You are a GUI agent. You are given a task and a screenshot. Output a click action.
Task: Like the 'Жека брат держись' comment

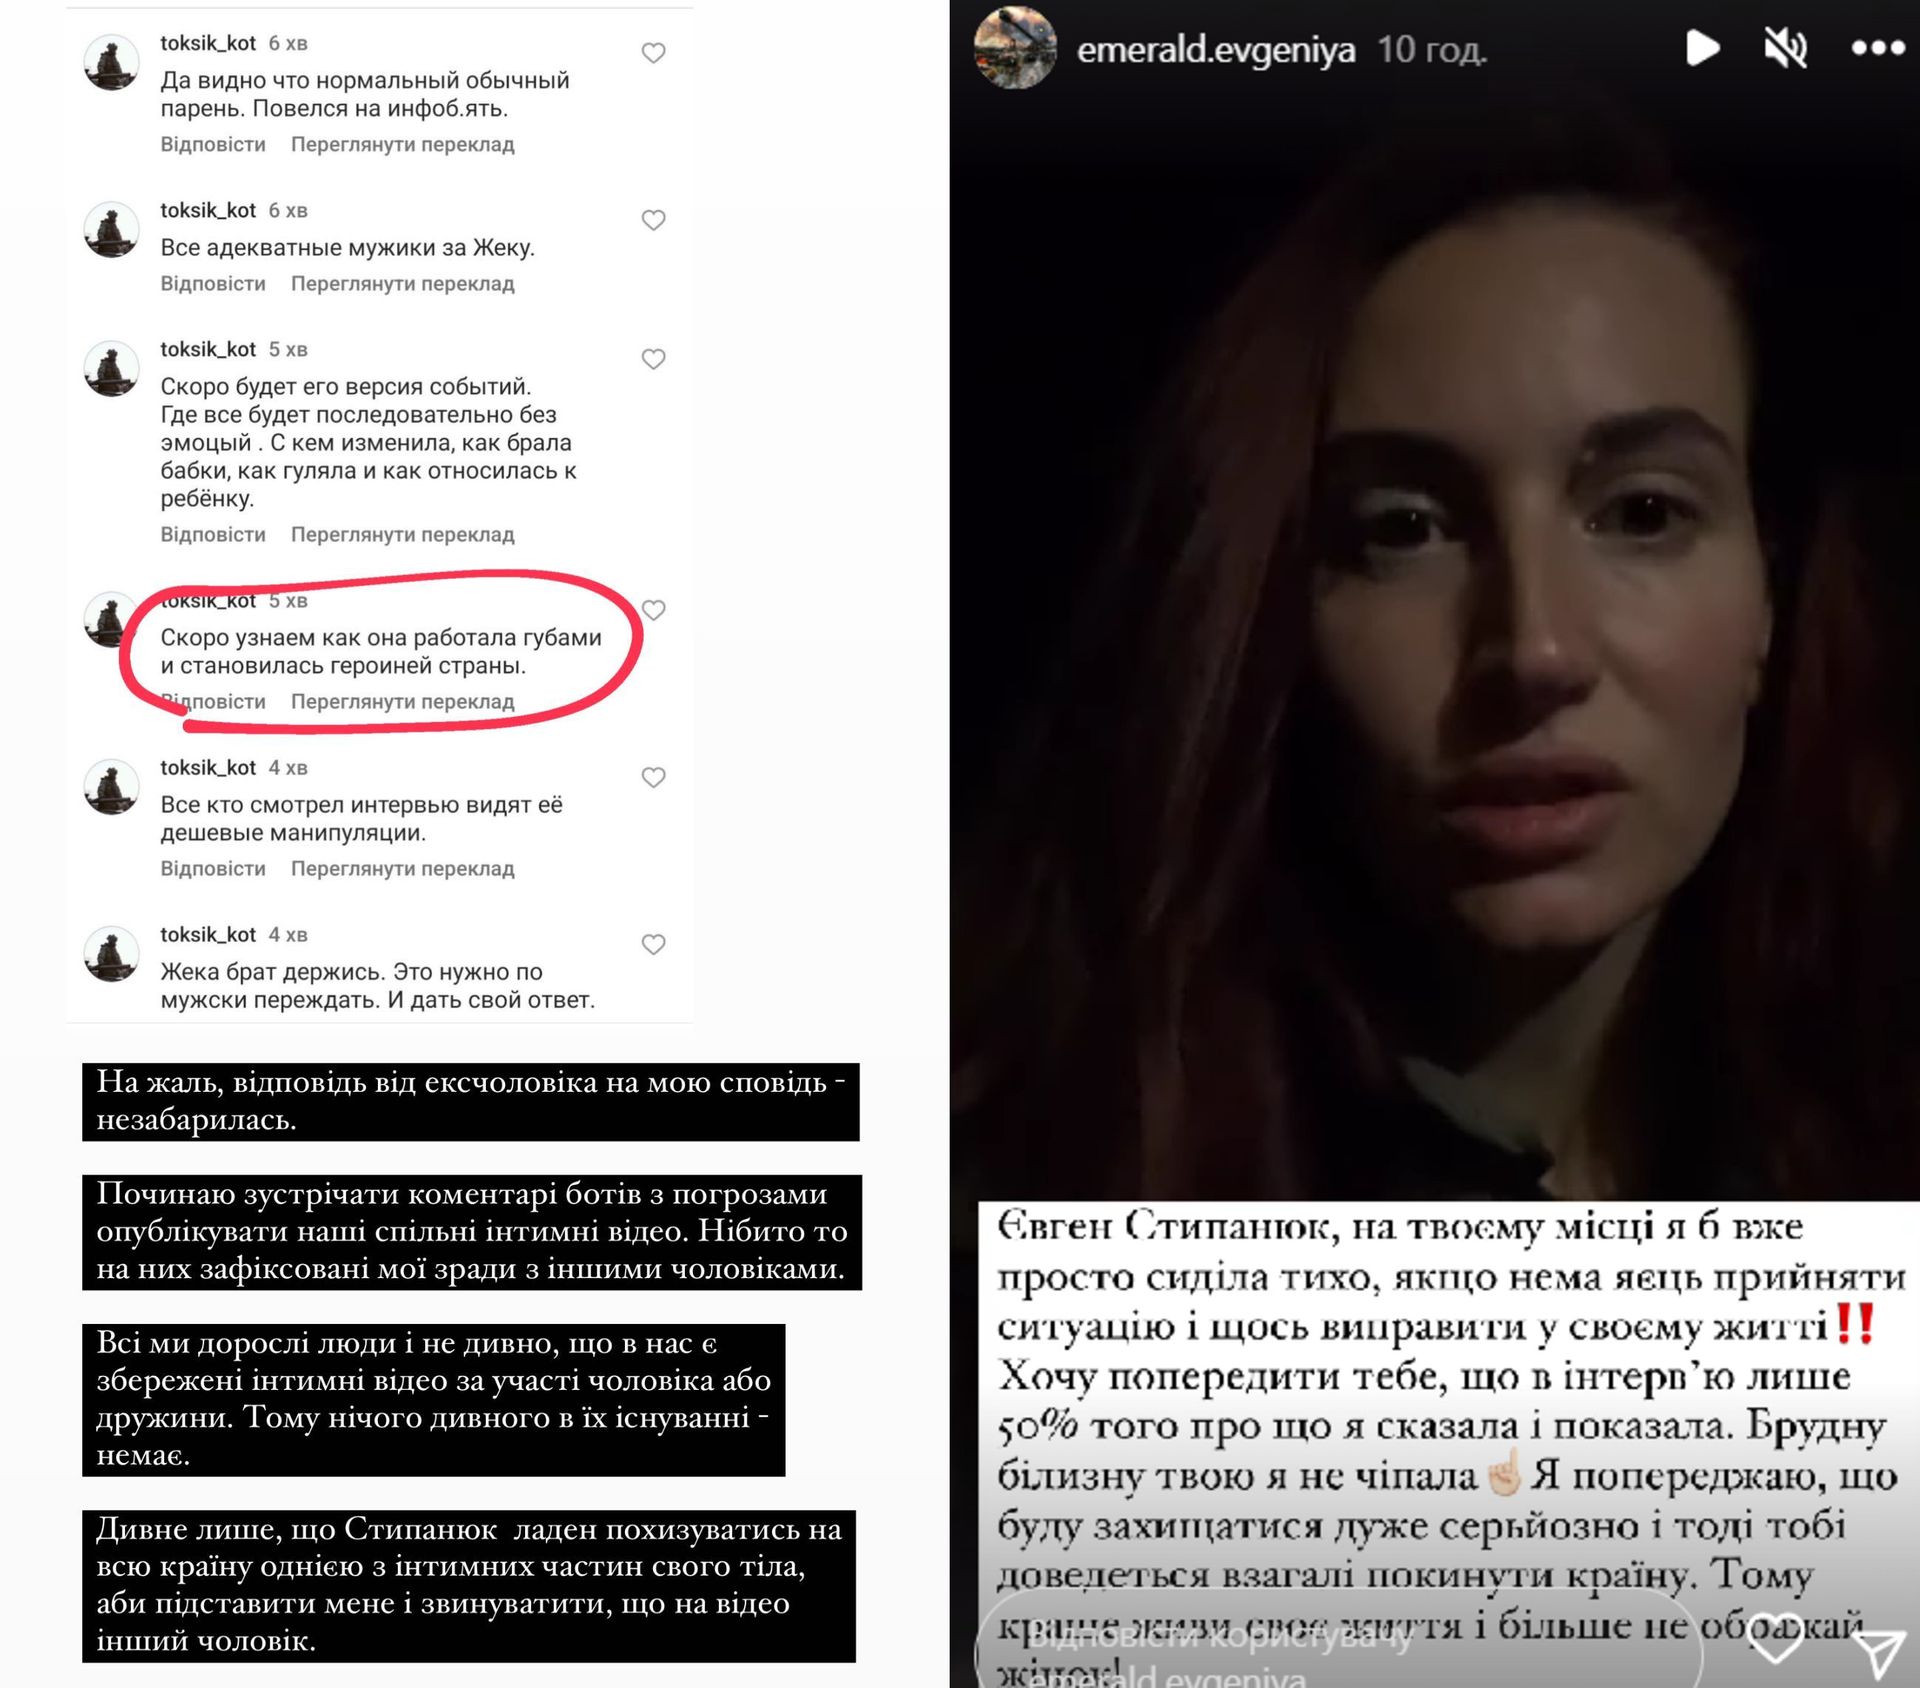tap(653, 944)
